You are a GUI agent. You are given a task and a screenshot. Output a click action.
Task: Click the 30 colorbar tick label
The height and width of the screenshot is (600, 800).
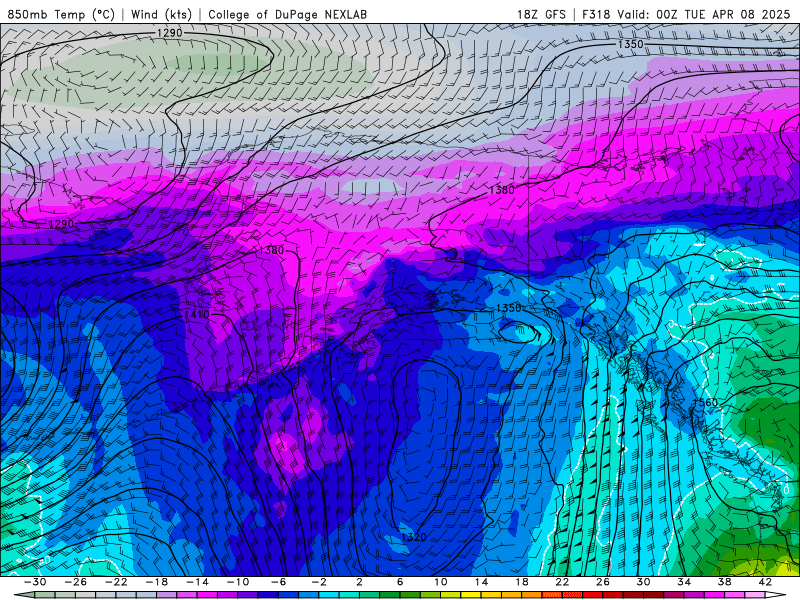[x=643, y=582]
